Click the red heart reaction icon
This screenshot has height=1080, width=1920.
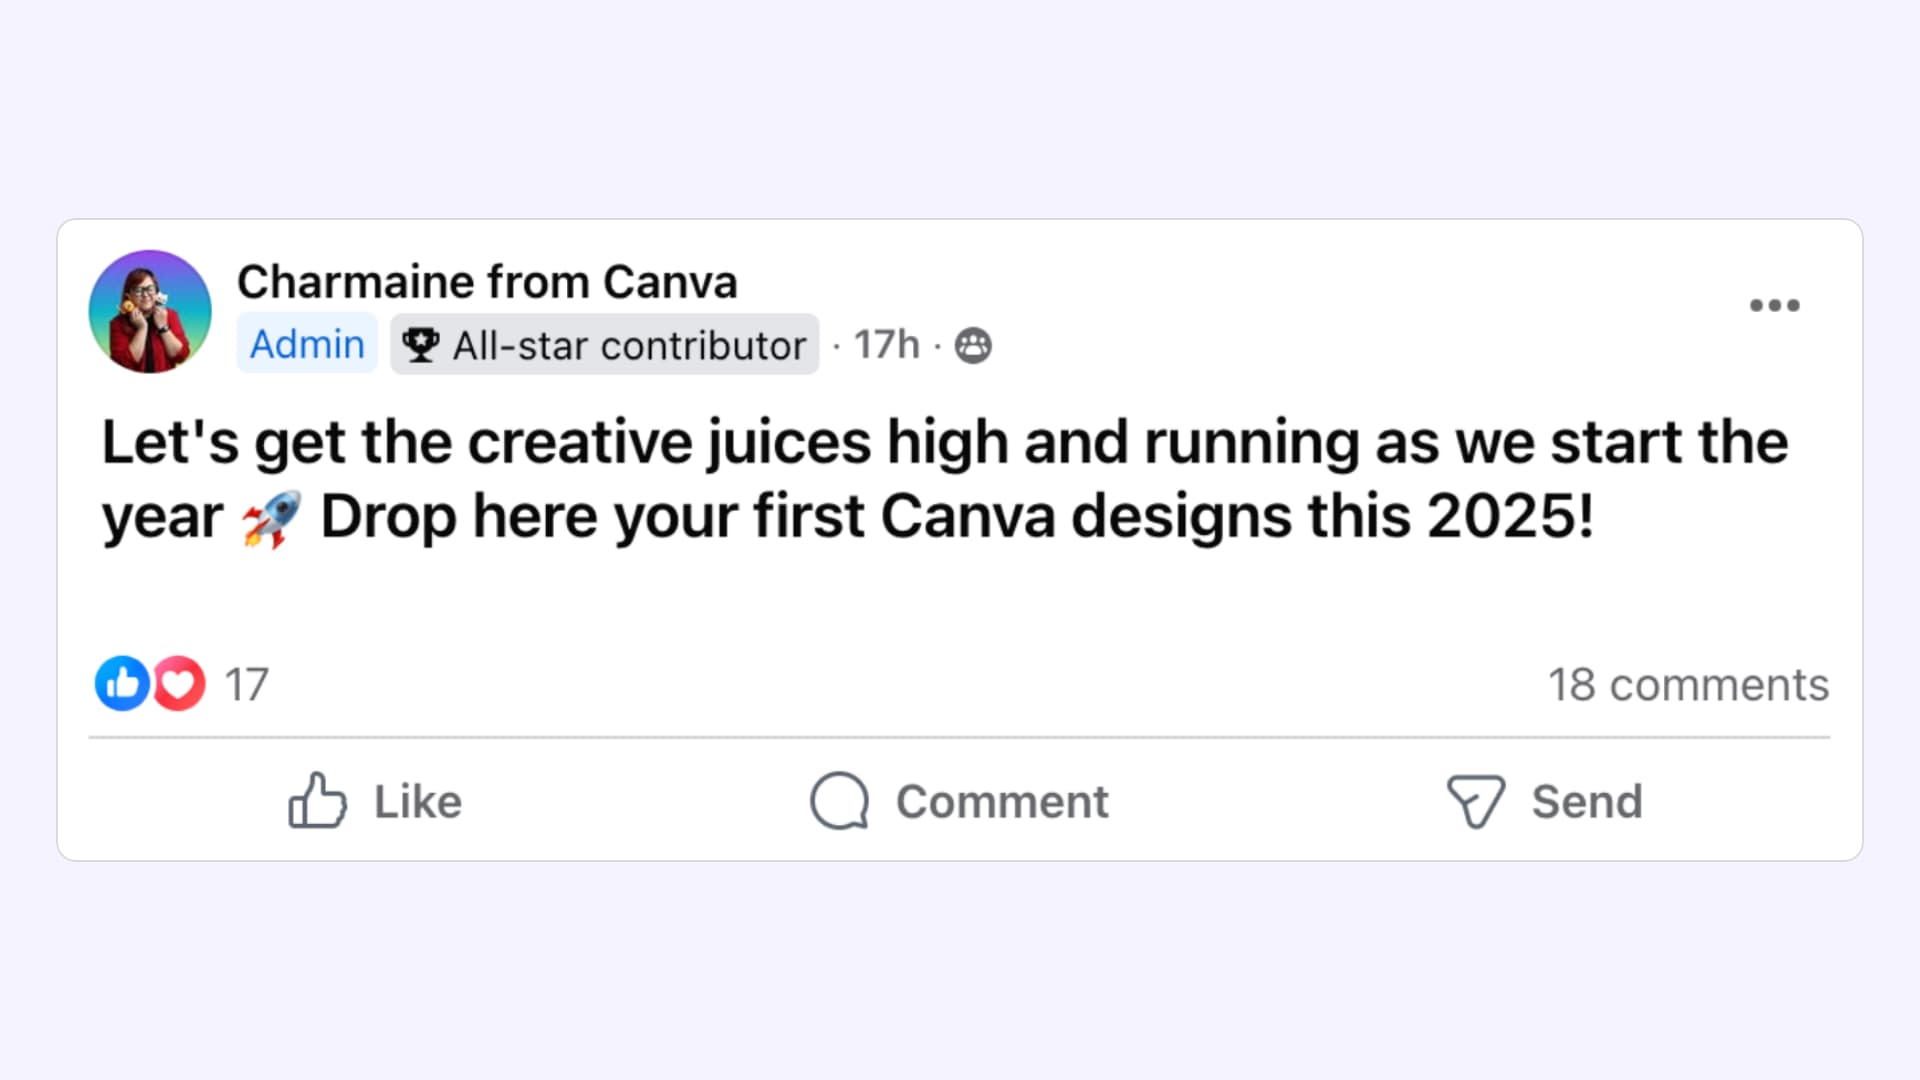[179, 684]
